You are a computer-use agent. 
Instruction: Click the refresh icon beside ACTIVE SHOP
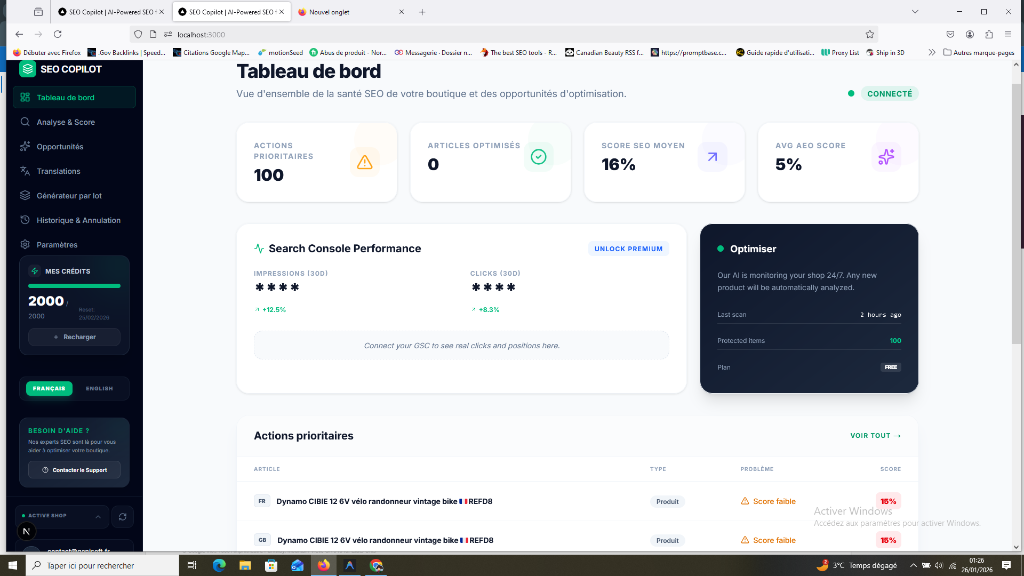click(x=122, y=517)
